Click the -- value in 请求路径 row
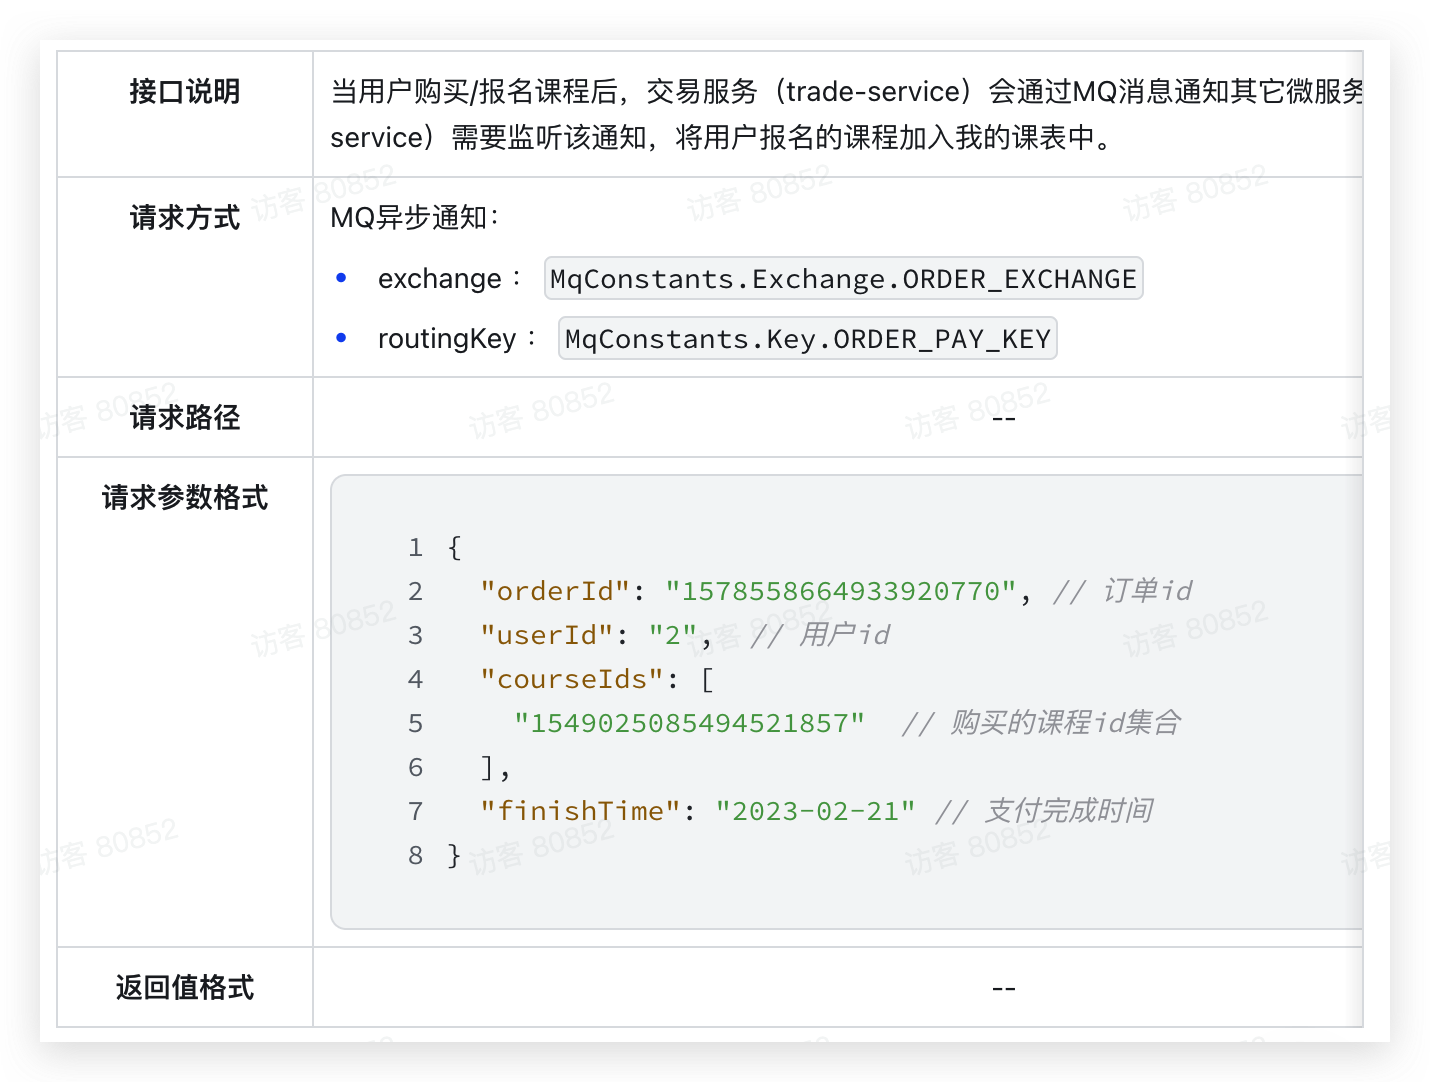This screenshot has width=1430, height=1082. point(1004,417)
